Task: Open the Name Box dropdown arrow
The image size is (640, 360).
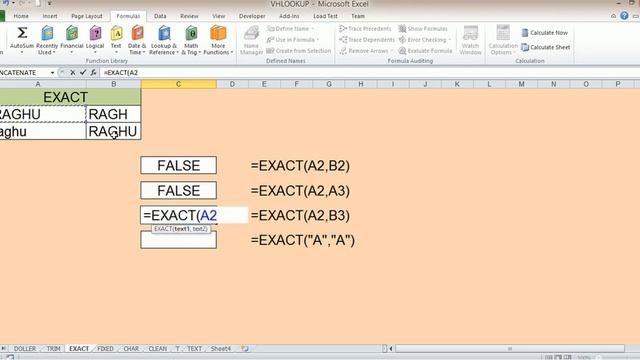Action: click(52, 73)
